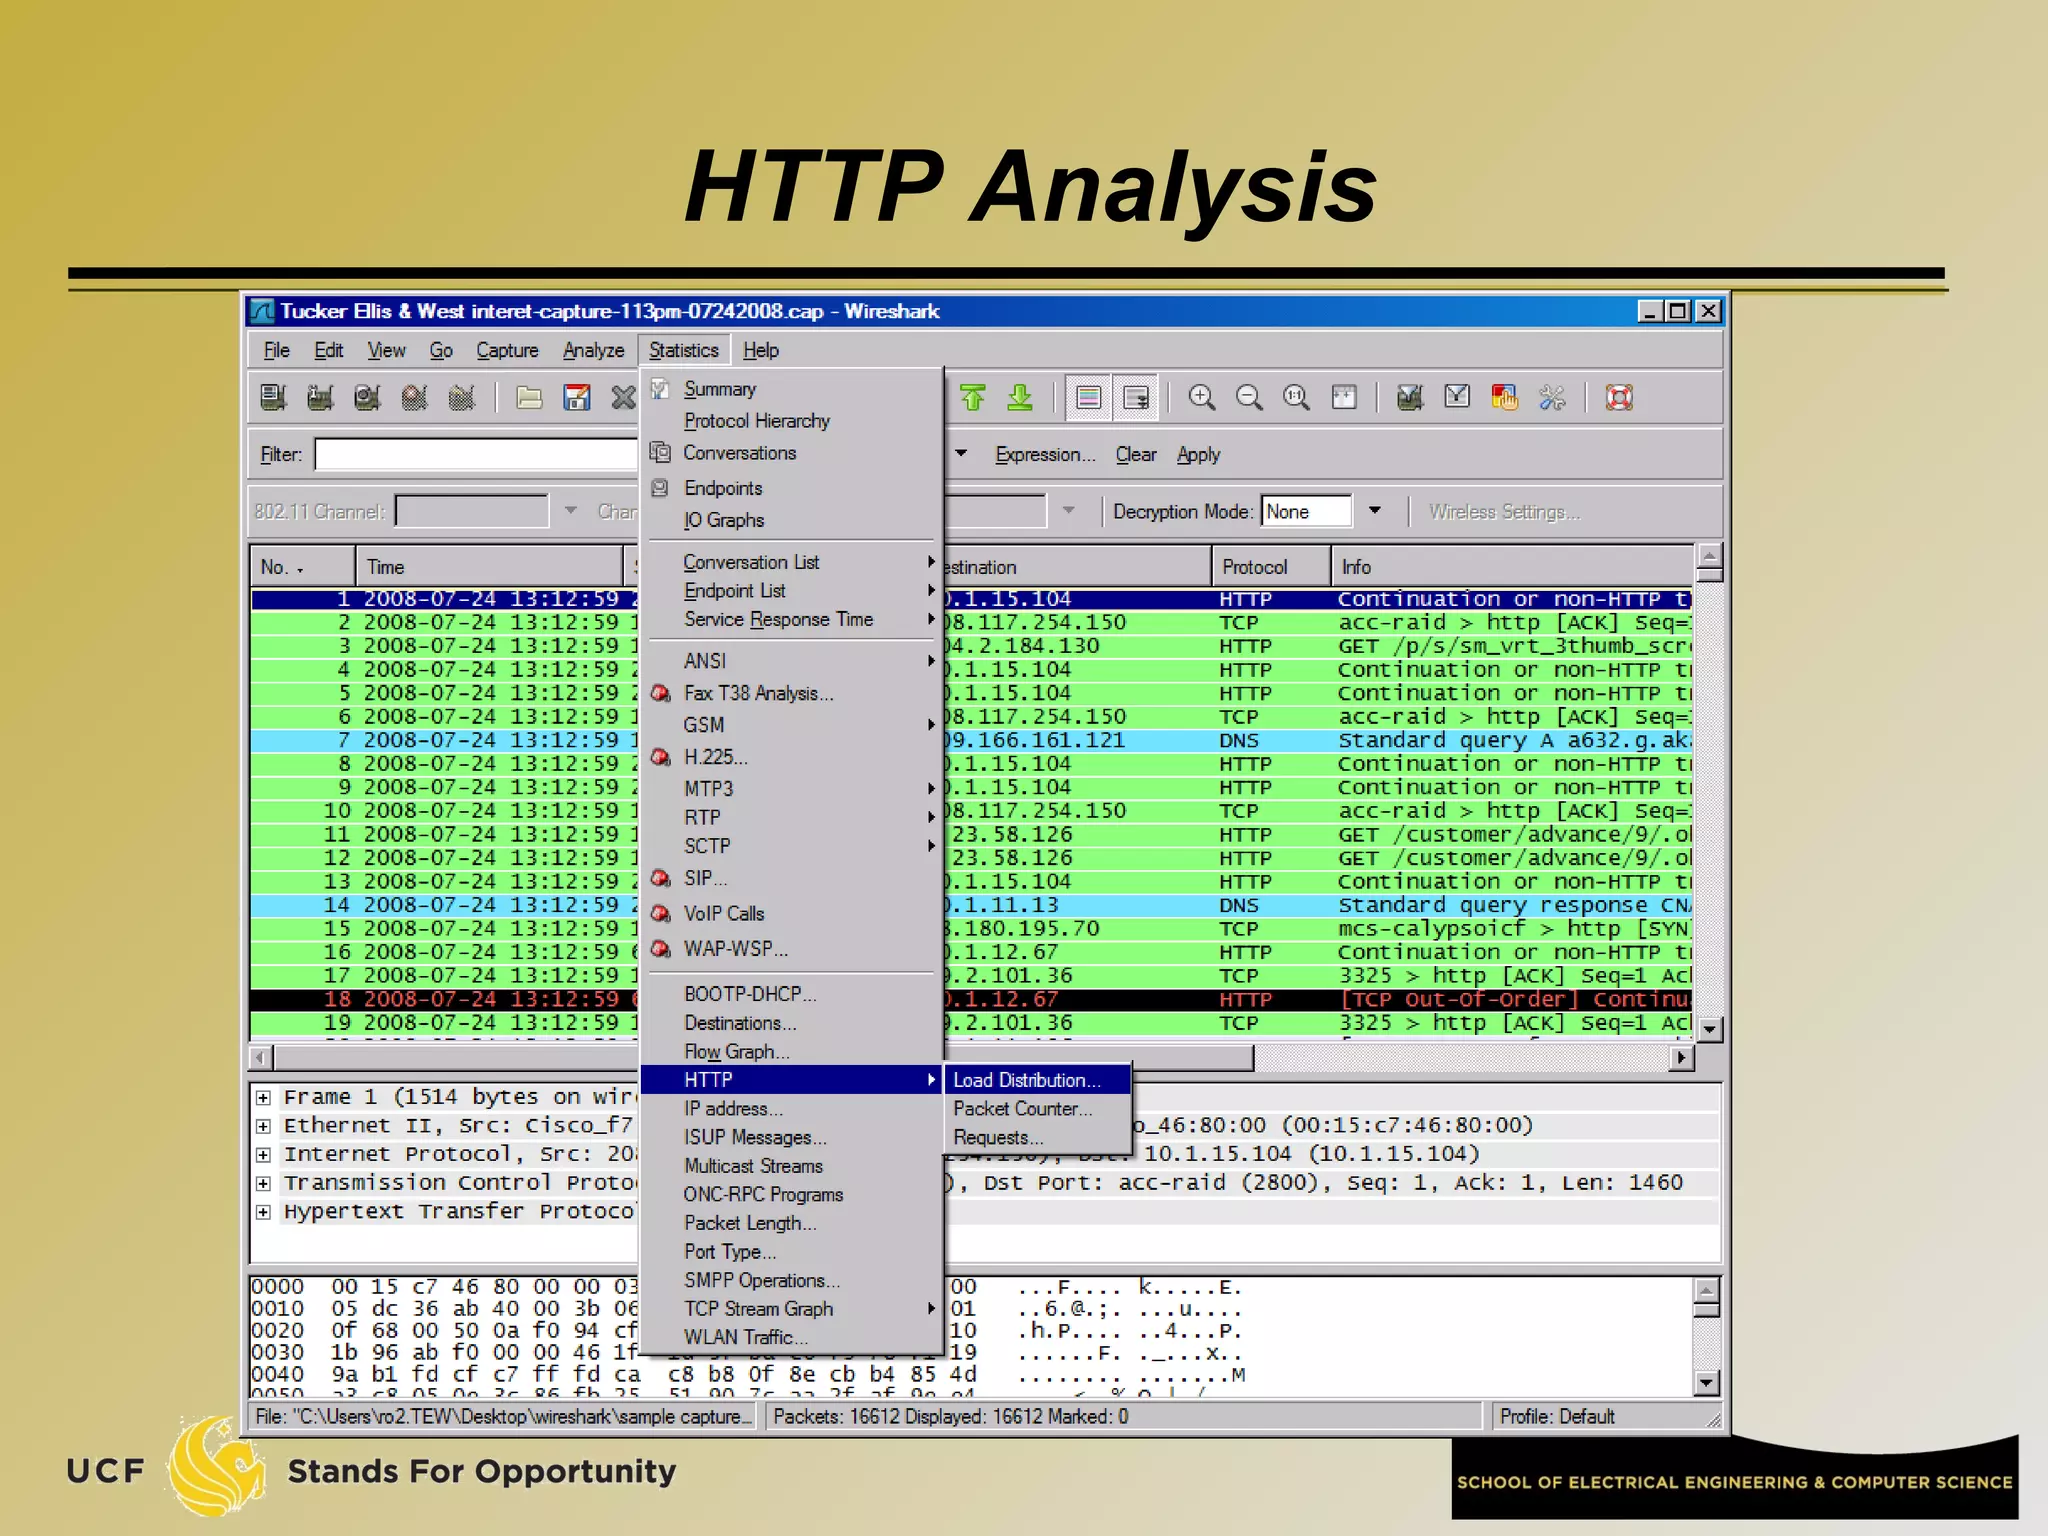Select Packet Length... menu entry
Screen dimensions: 2048x1536
[x=750, y=1223]
